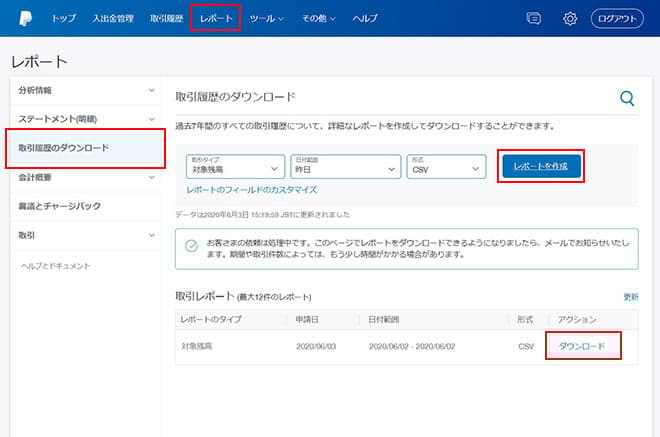The width and height of the screenshot is (660, 437).
Task: Click the レポートを作成 button
Action: click(x=540, y=166)
